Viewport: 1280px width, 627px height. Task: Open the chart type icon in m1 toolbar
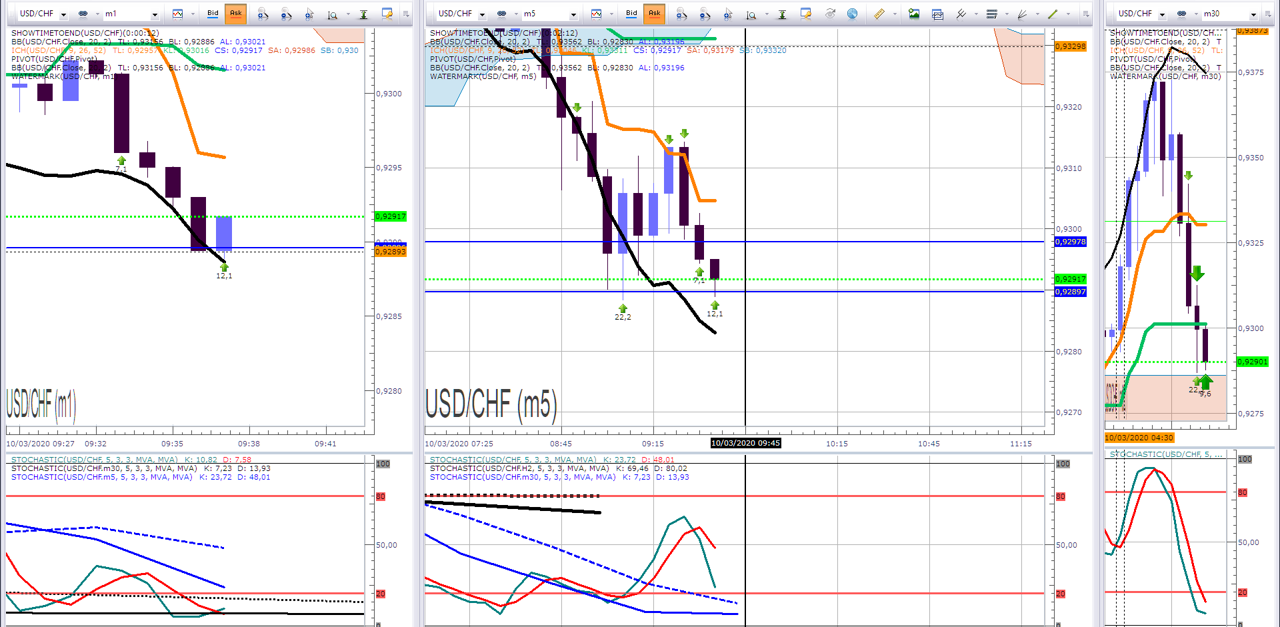177,14
